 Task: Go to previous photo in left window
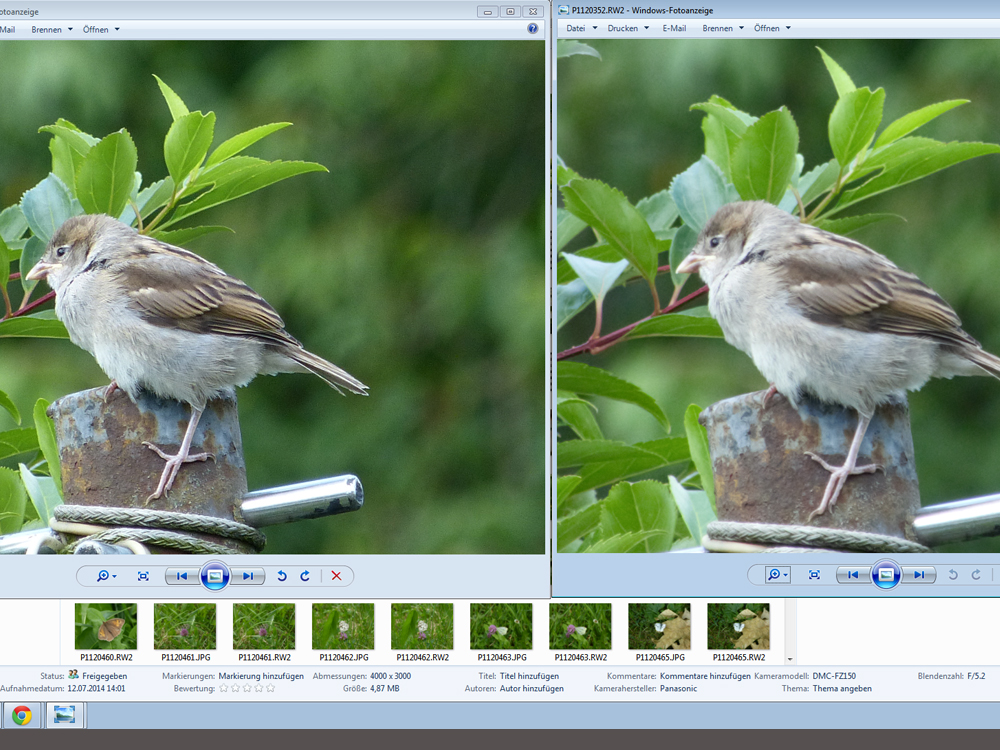pyautogui.click(x=181, y=576)
